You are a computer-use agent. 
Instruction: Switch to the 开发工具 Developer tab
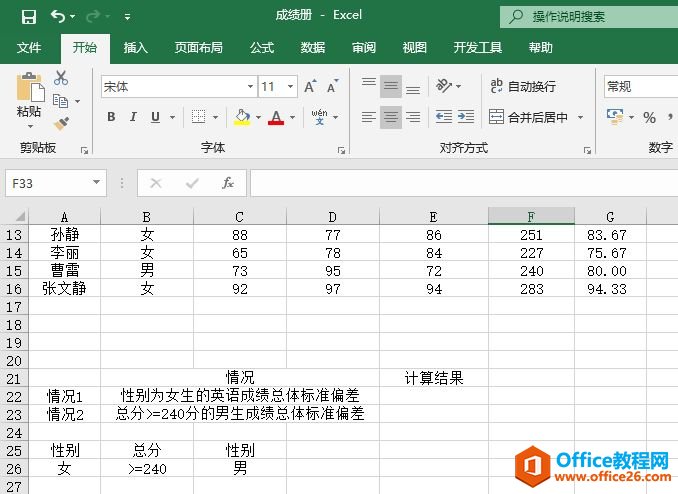[477, 48]
